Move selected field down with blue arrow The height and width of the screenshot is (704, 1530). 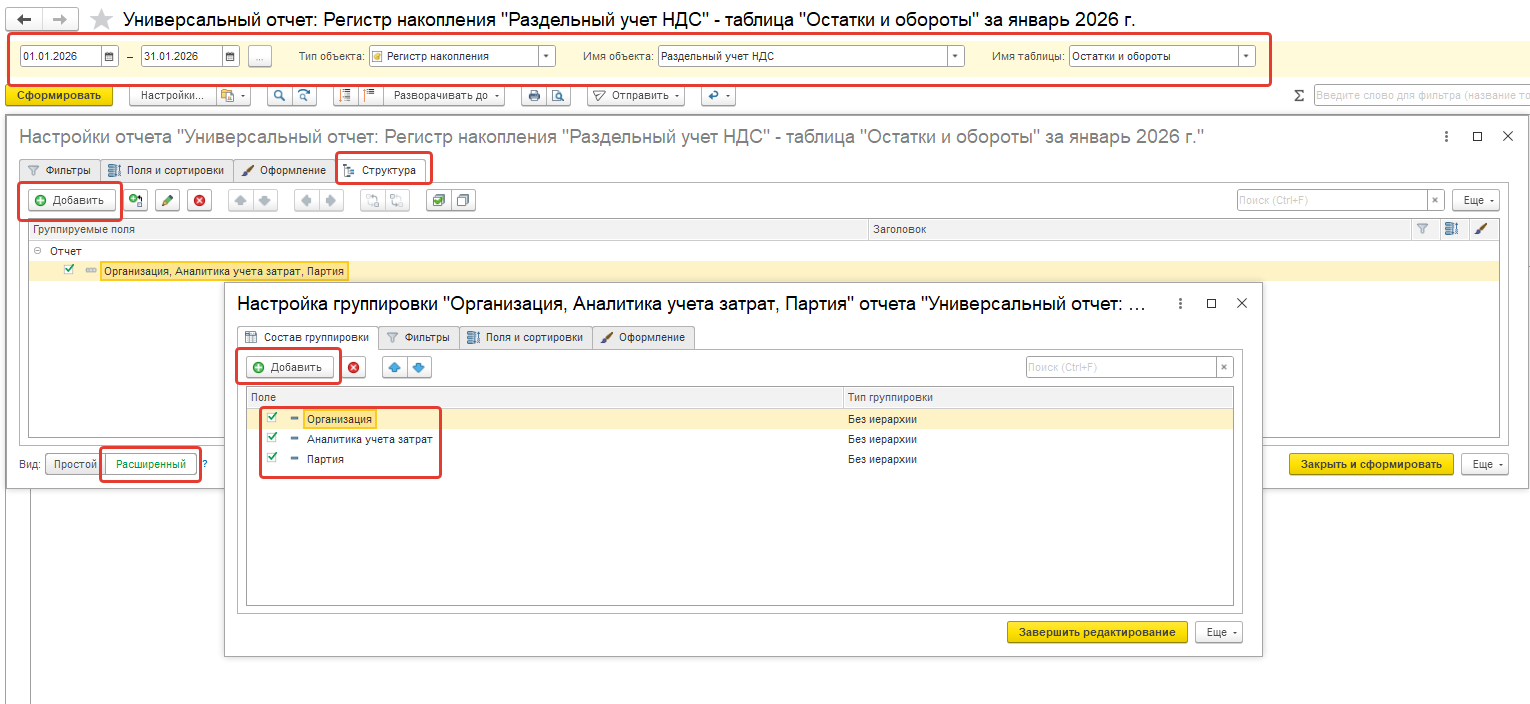click(418, 367)
